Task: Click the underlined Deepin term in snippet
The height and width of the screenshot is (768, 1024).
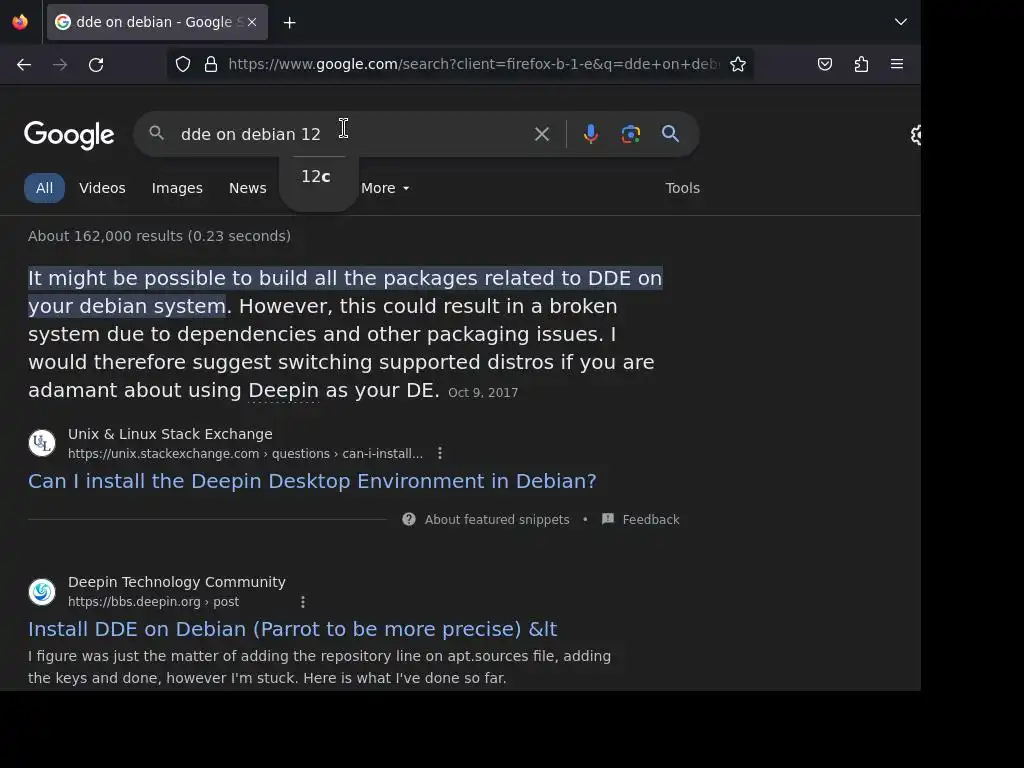Action: (283, 391)
